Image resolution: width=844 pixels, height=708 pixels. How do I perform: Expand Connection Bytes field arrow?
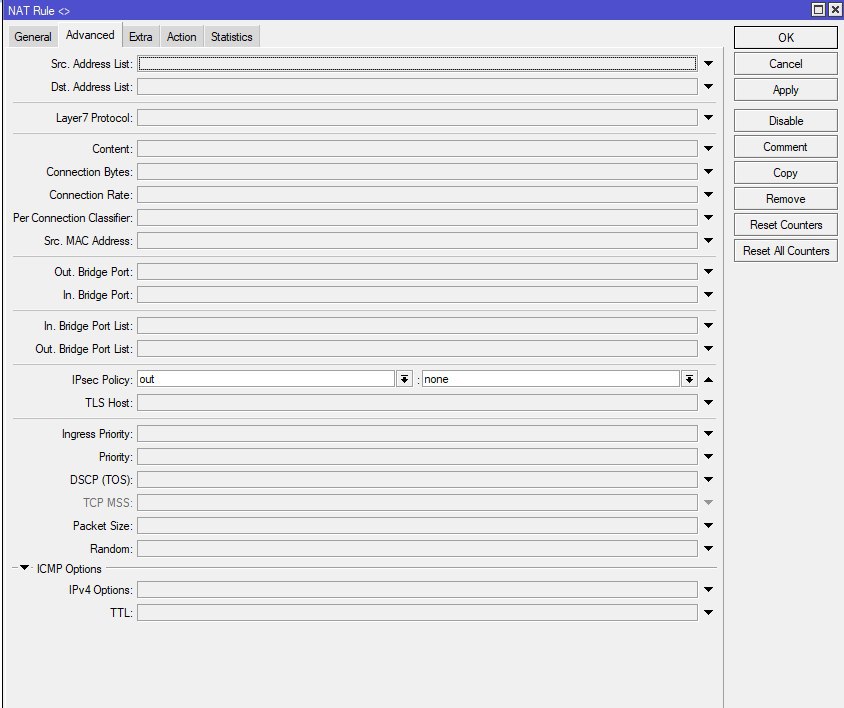tap(708, 171)
